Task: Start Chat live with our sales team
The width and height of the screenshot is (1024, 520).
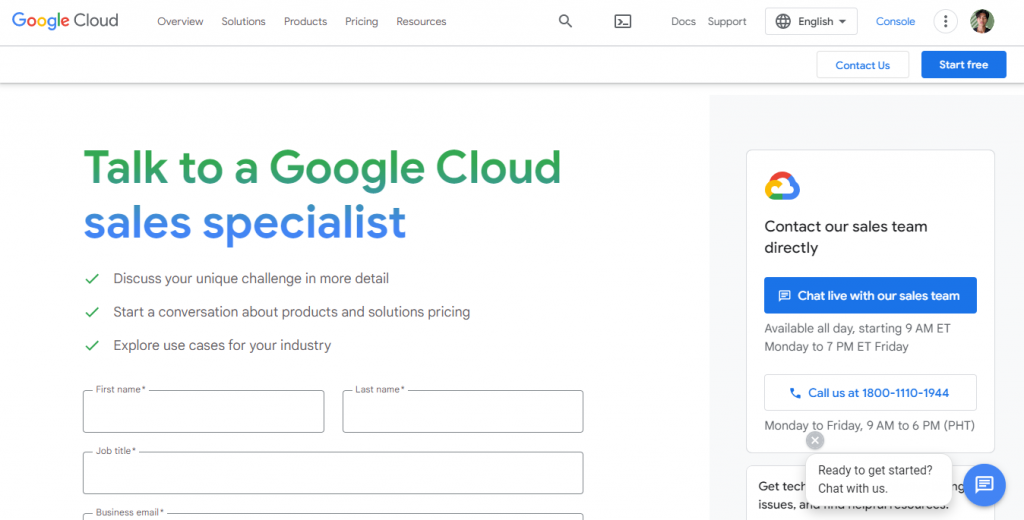Action: click(870, 296)
